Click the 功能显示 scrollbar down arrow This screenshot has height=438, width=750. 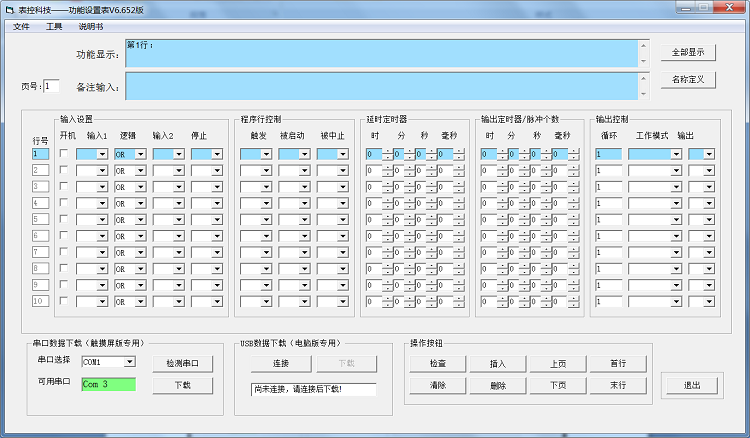(x=643, y=61)
